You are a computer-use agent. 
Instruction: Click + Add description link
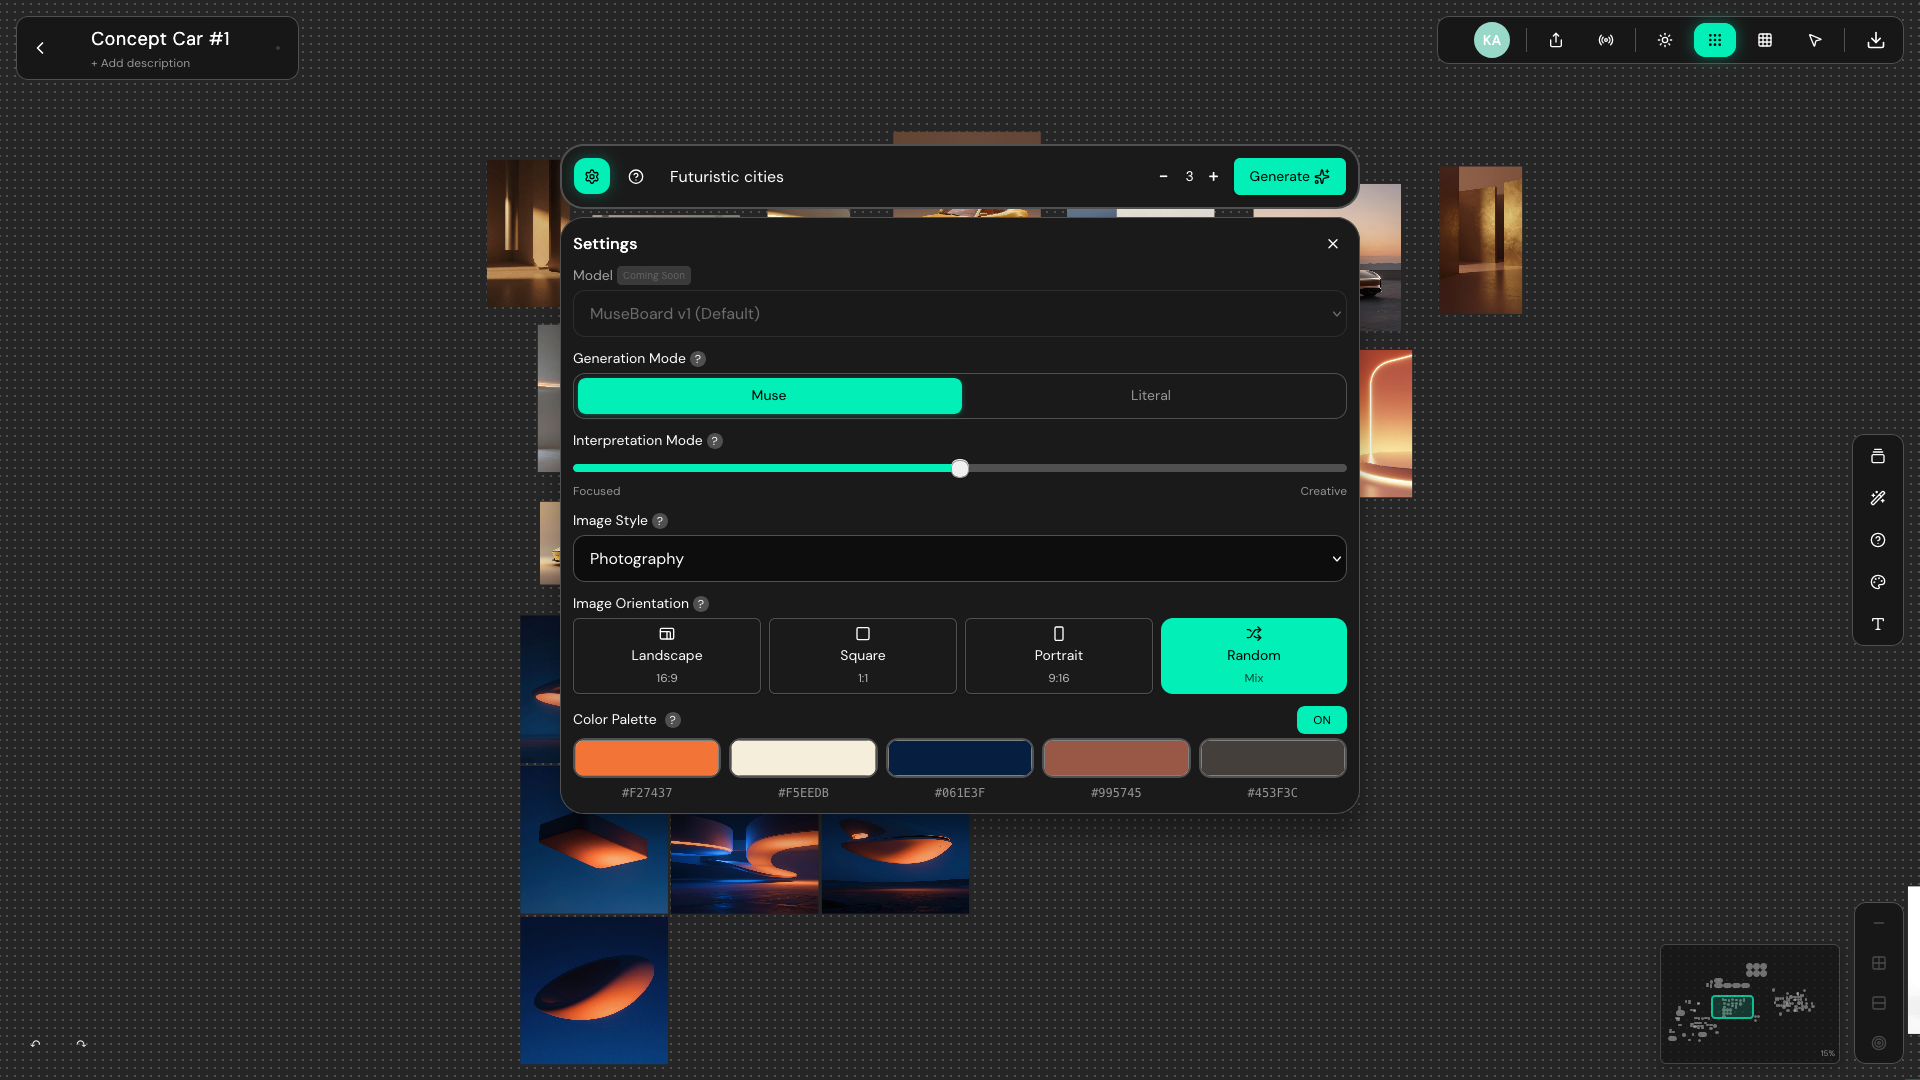pos(140,63)
